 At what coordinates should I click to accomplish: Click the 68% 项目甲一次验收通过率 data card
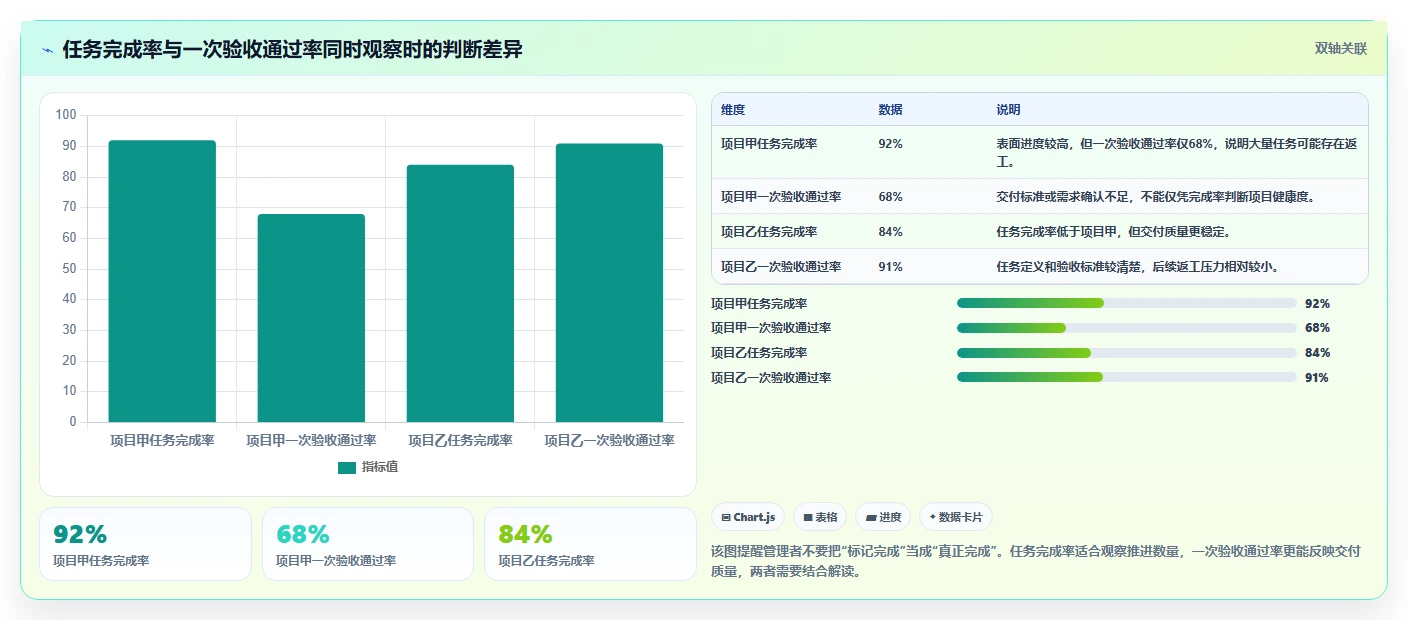coord(368,544)
